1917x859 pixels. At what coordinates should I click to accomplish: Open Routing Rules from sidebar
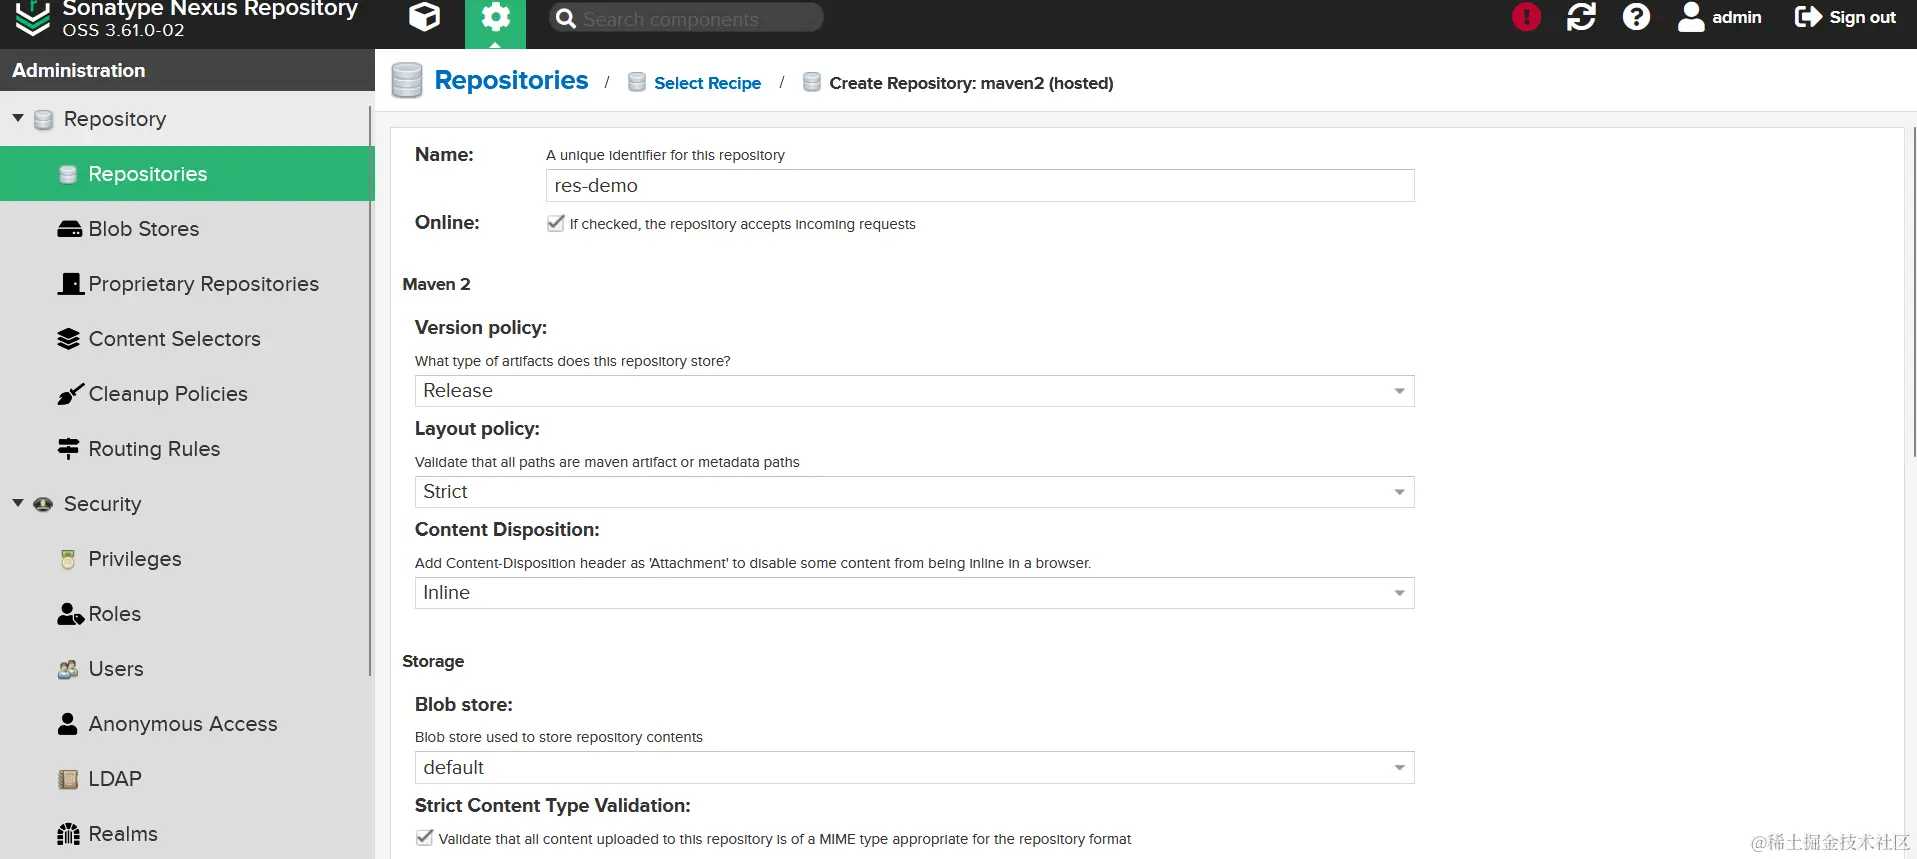point(154,449)
